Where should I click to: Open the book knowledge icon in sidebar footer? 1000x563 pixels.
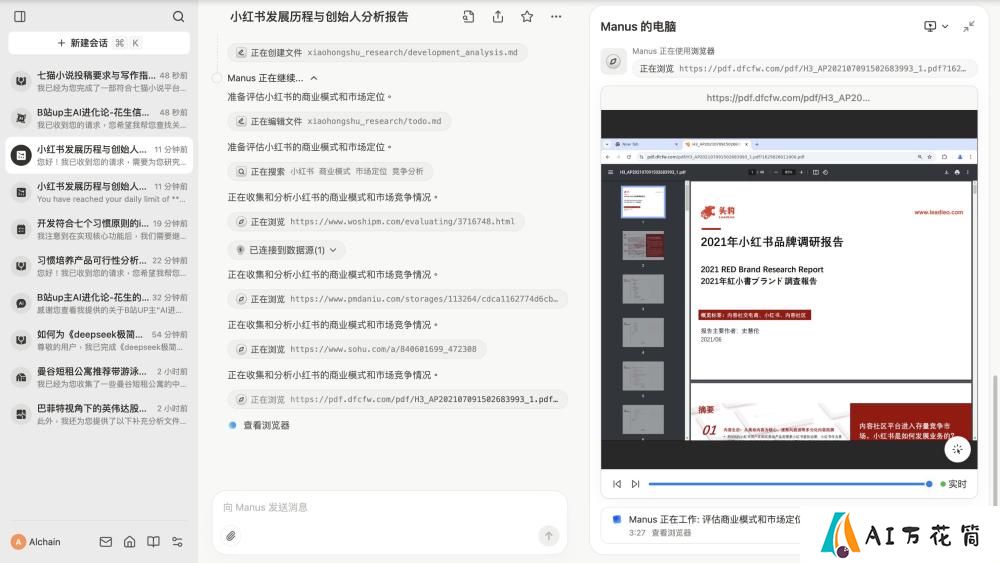tap(154, 542)
